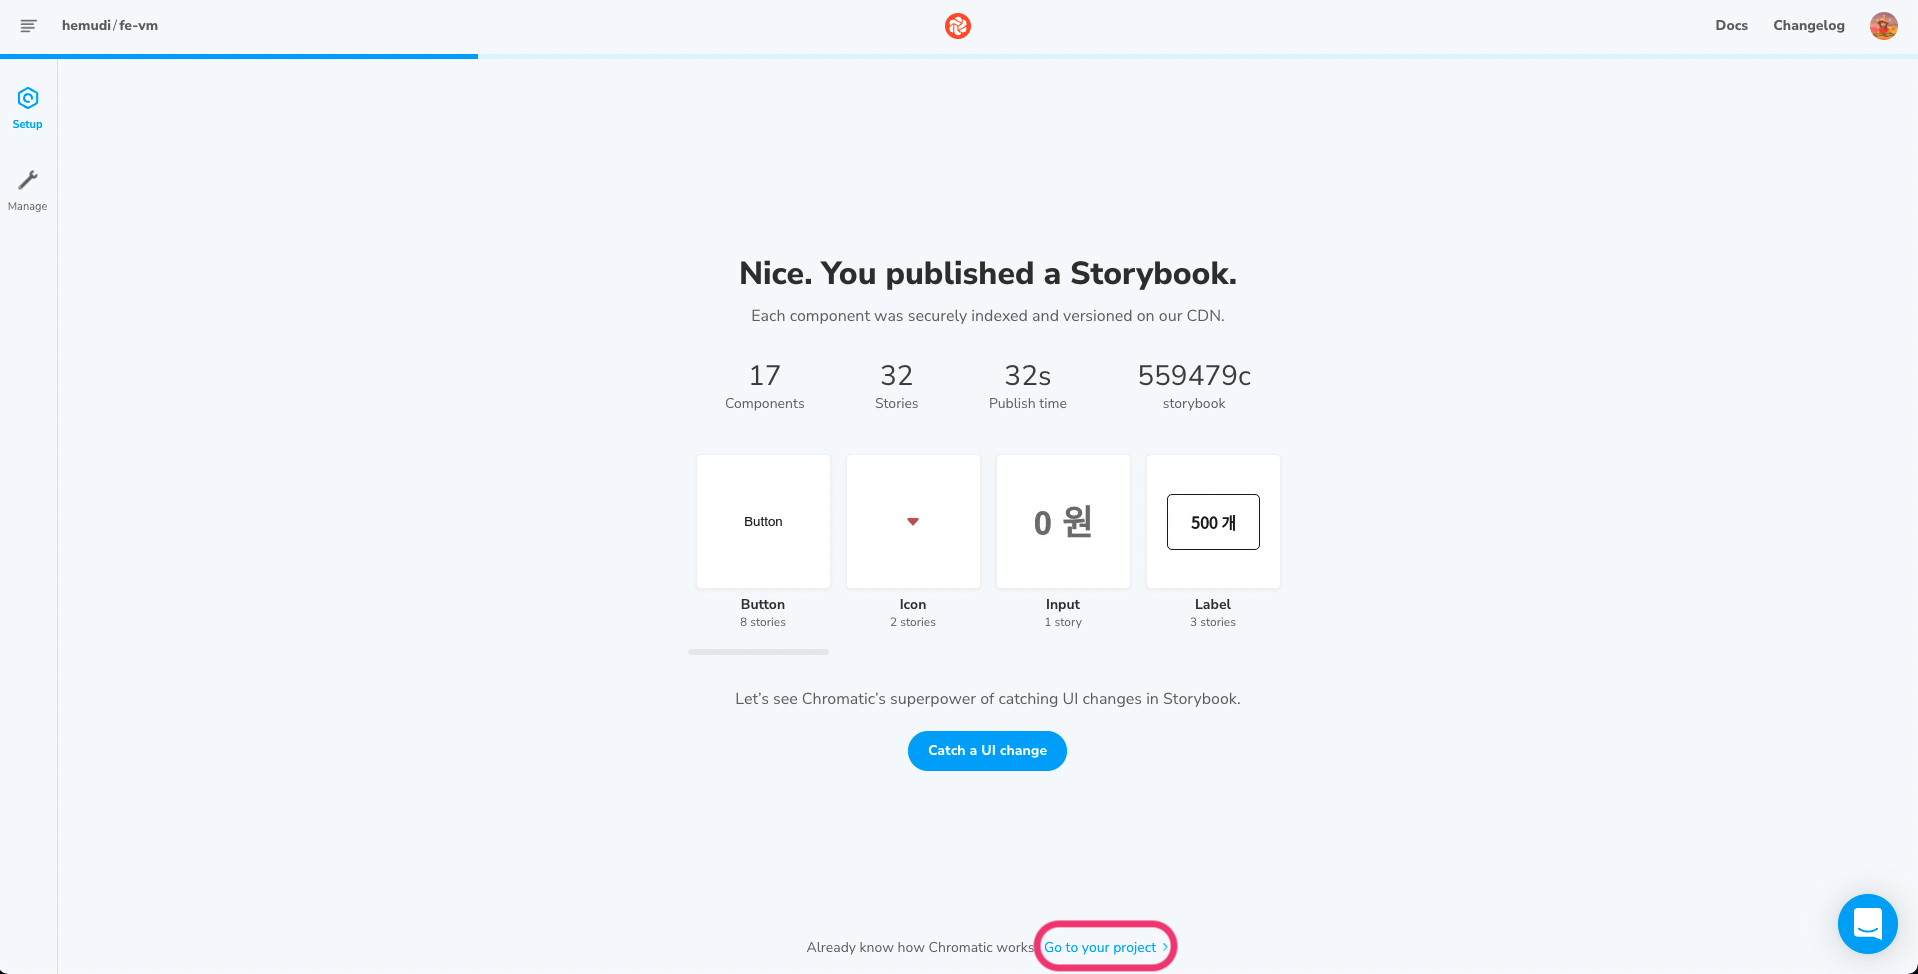The height and width of the screenshot is (974, 1918).
Task: Click the '1 story' text under Input
Action: [1063, 622]
